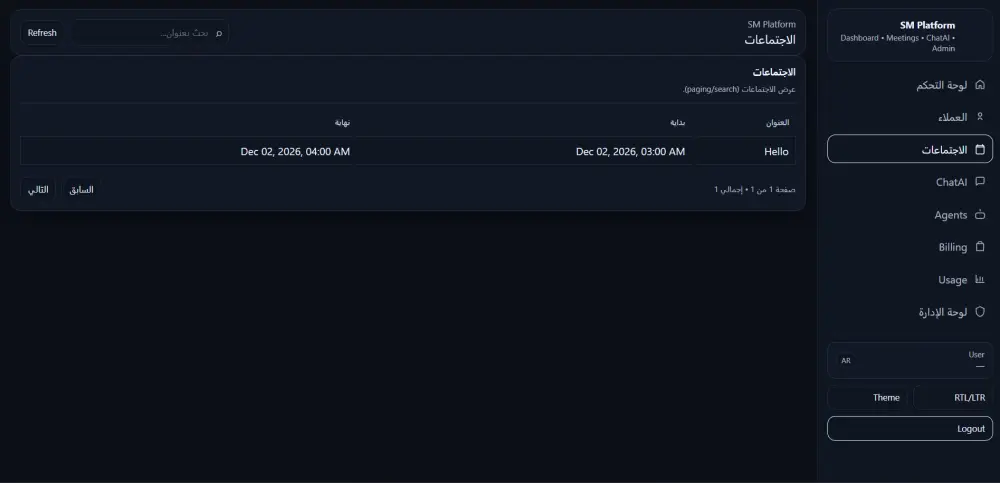Click the AR language badge
Image resolution: width=1000 pixels, height=483 pixels.
tap(846, 360)
